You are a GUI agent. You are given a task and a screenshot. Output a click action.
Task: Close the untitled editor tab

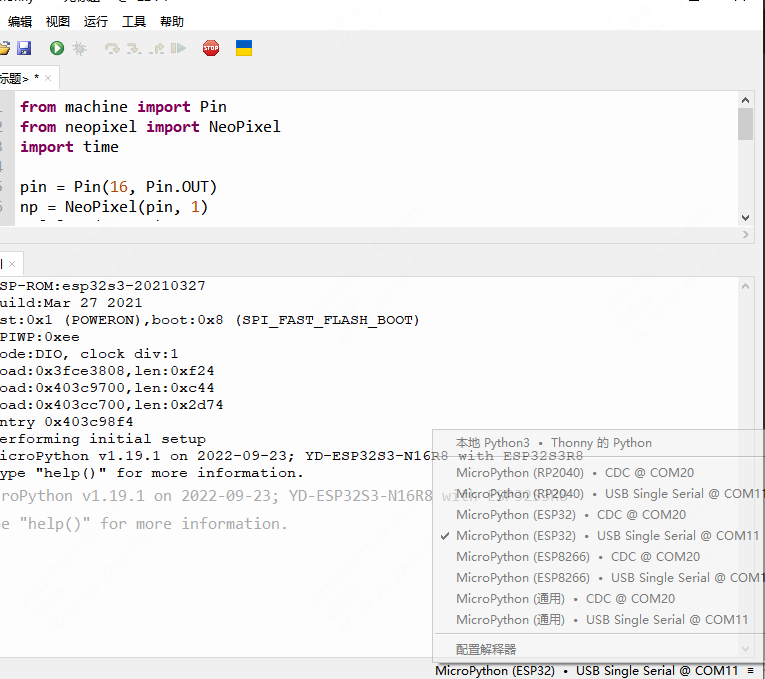point(48,78)
